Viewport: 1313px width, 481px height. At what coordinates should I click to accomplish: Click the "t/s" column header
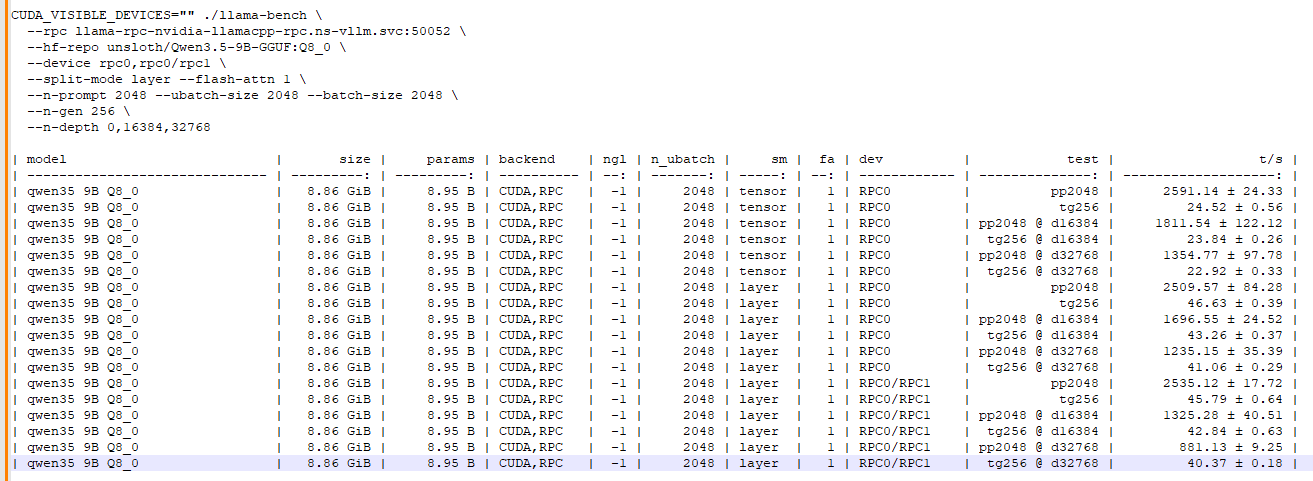point(1270,159)
